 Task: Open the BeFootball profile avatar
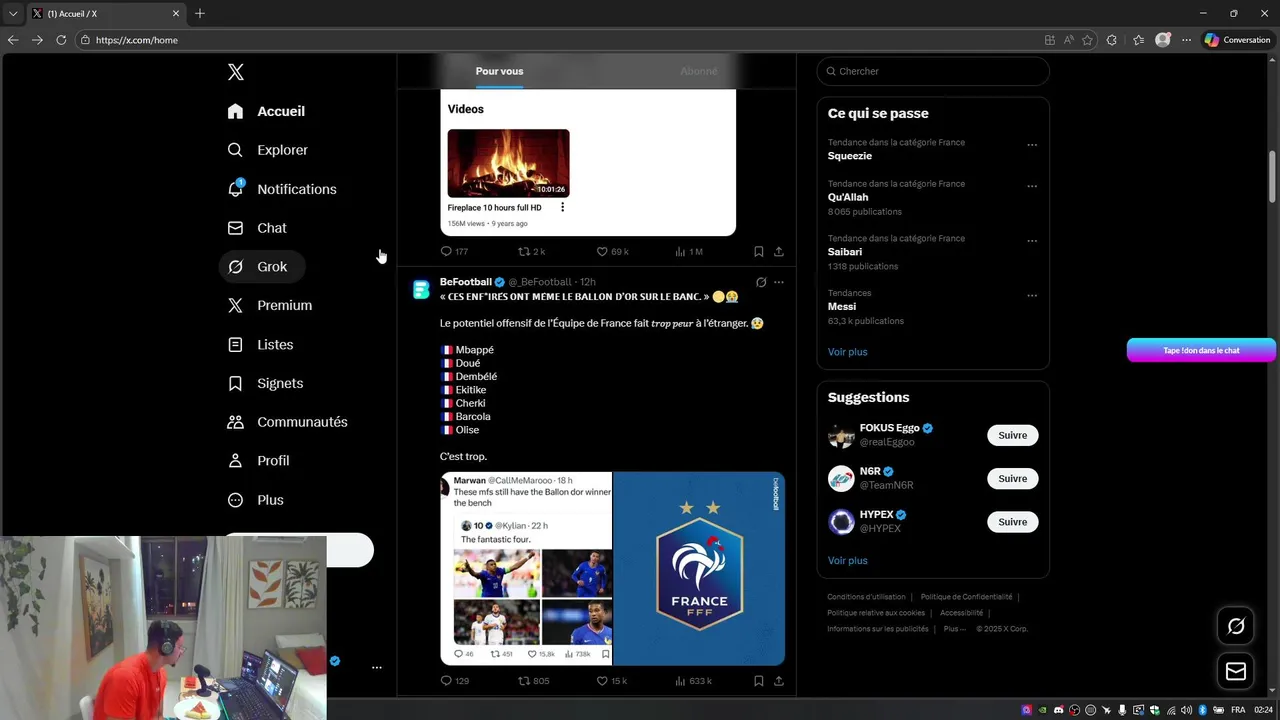click(x=421, y=290)
